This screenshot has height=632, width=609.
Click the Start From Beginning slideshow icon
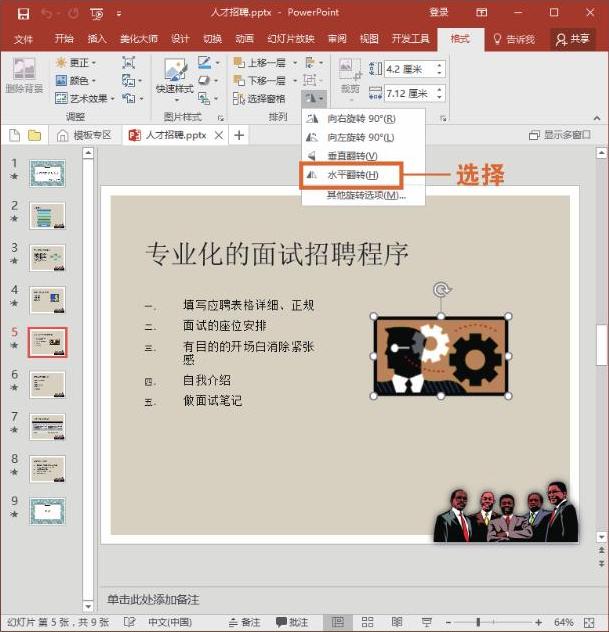coord(97,14)
